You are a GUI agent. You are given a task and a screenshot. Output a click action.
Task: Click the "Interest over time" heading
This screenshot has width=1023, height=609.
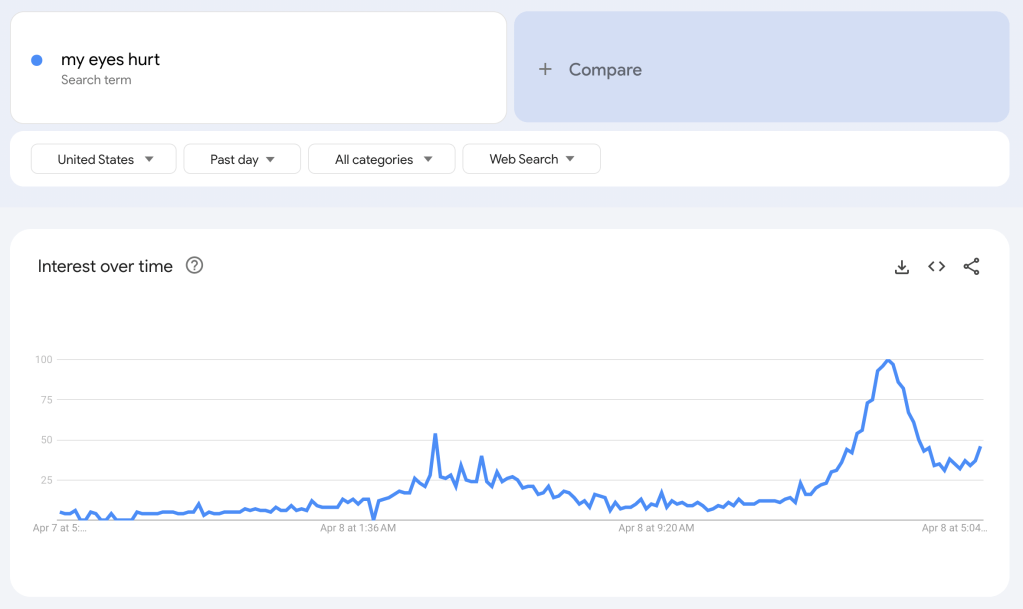coord(105,266)
